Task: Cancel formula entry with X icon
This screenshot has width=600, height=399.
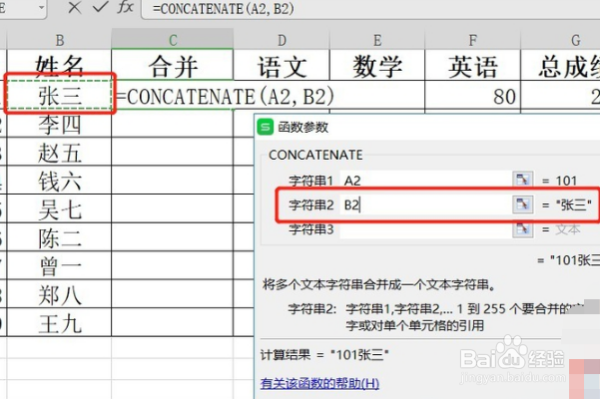Action: pyautogui.click(x=75, y=7)
